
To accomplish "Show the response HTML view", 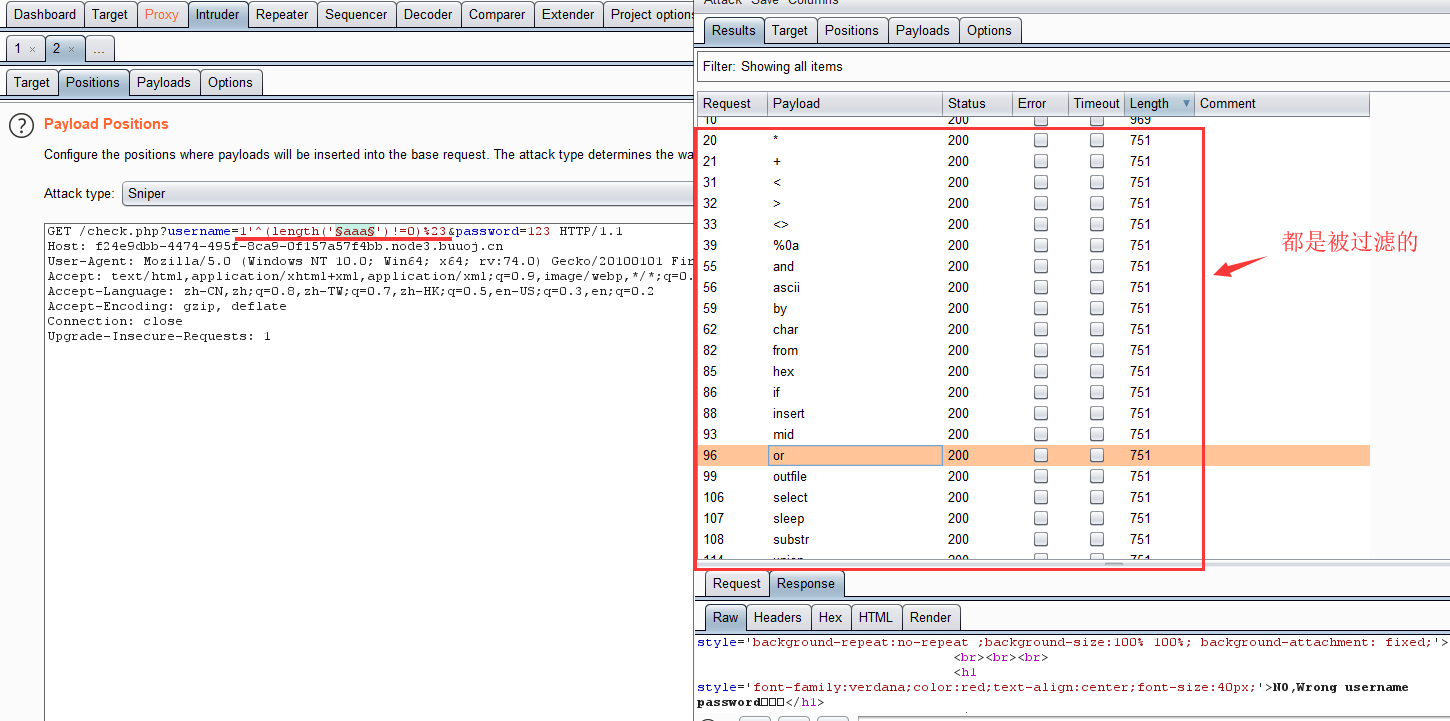I will tap(876, 617).
